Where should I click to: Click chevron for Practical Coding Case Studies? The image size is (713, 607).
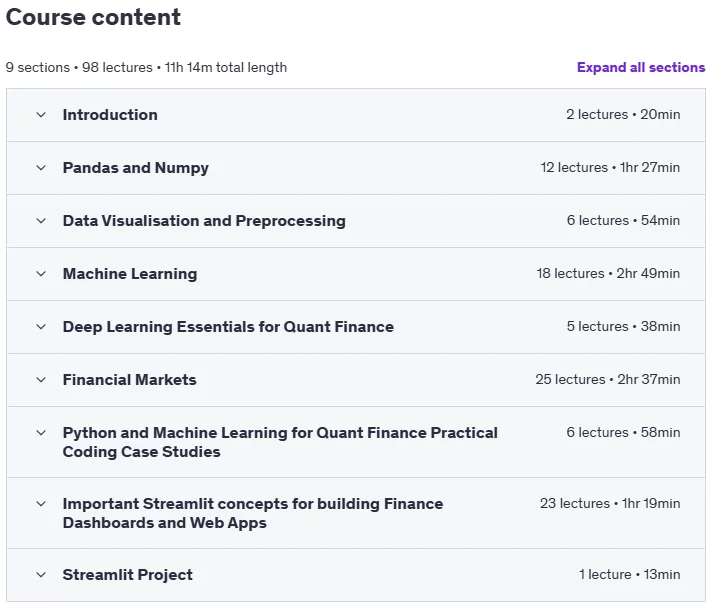41,433
